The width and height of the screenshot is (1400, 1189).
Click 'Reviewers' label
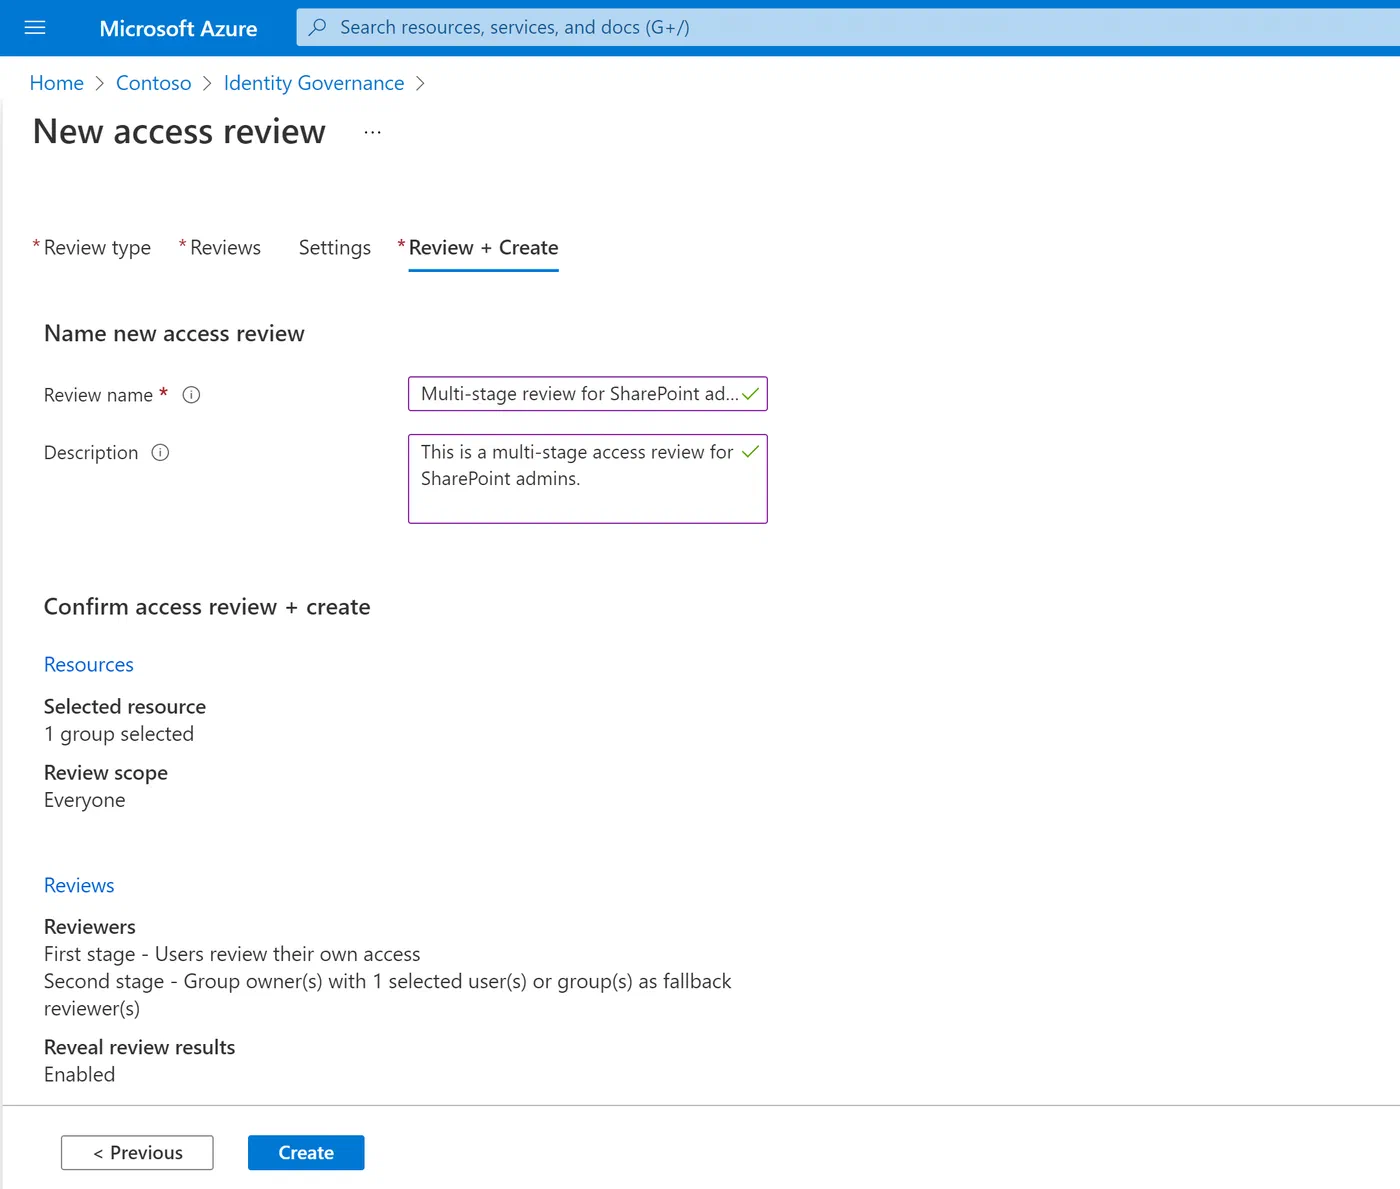click(90, 927)
